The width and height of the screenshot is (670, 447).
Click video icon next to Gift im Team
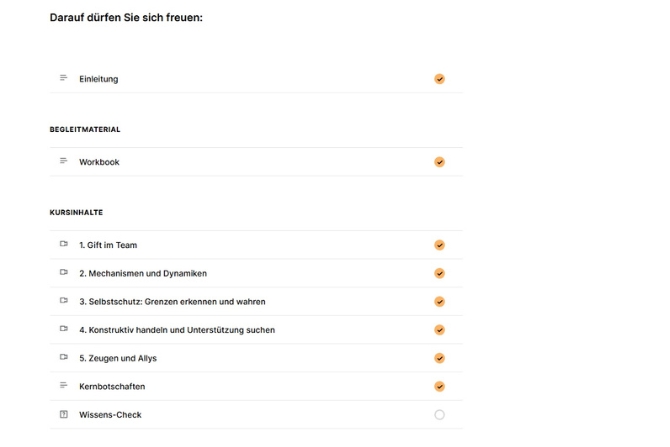[x=63, y=244]
